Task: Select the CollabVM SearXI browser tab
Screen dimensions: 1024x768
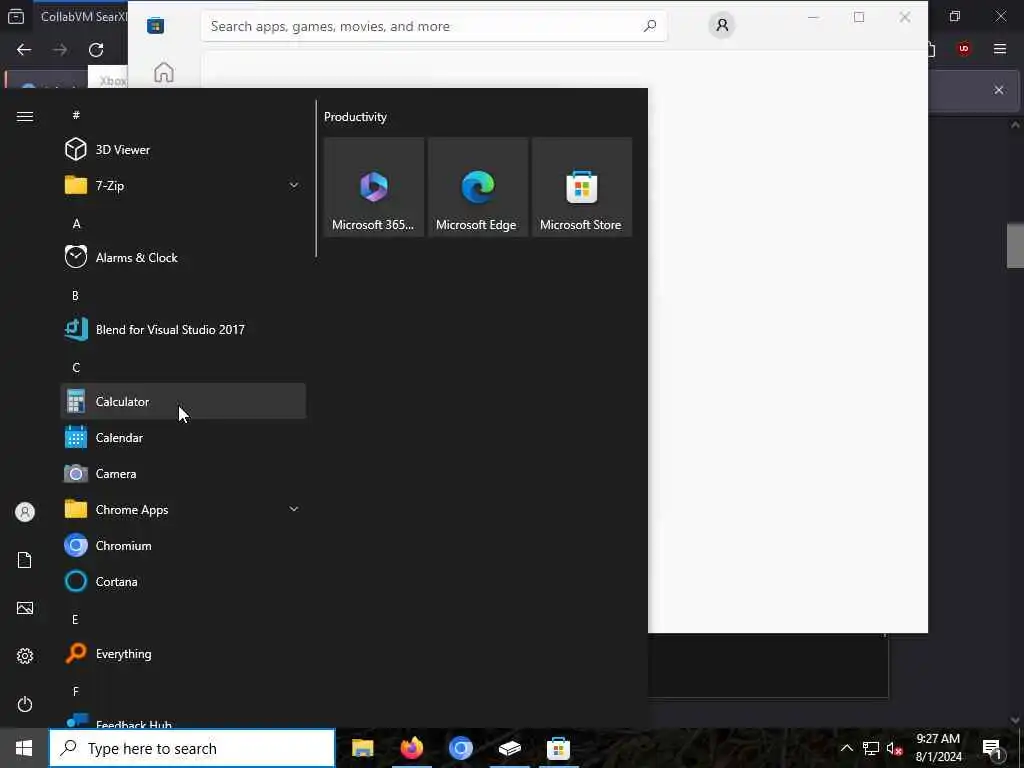Action: [x=84, y=16]
